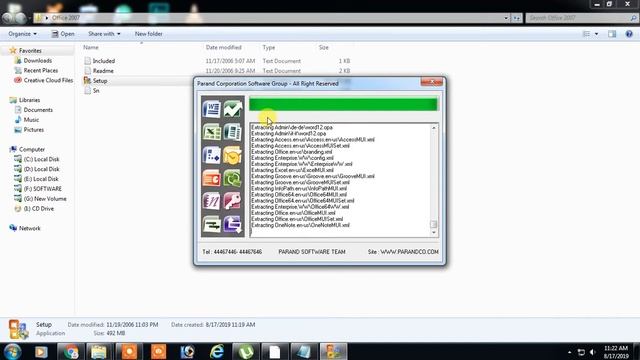This screenshot has width=640, height=360.
Task: Open Creative Cloud Files in navigation pane
Action: pyautogui.click(x=43, y=80)
